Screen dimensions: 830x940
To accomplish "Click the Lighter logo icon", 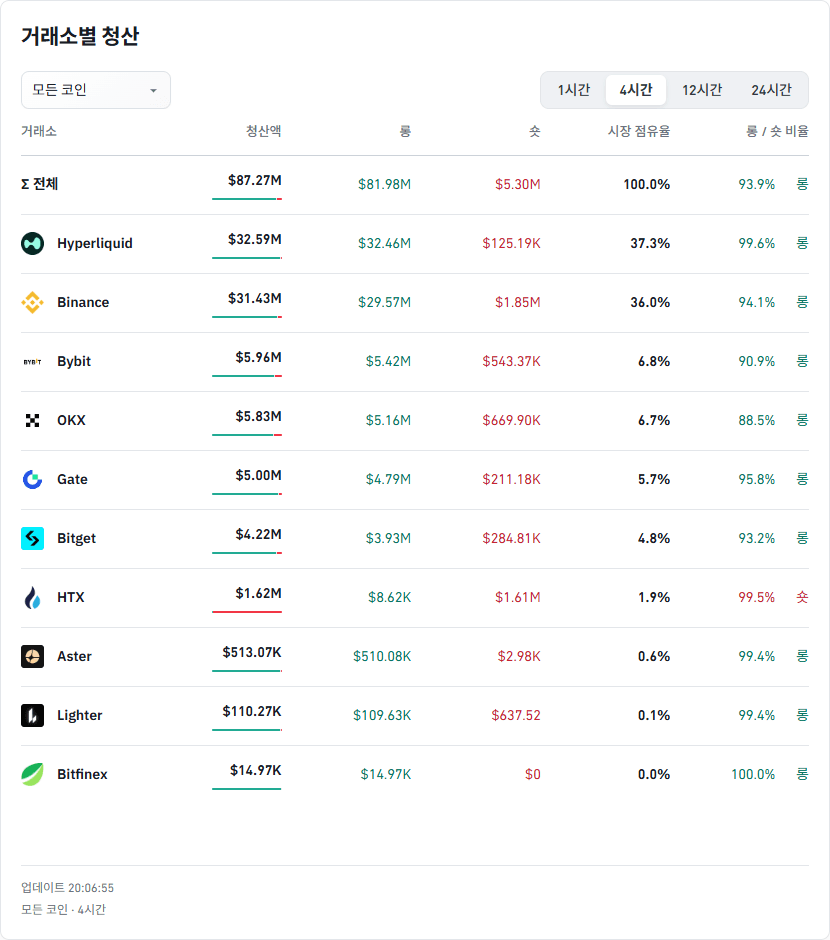I will tap(32, 715).
